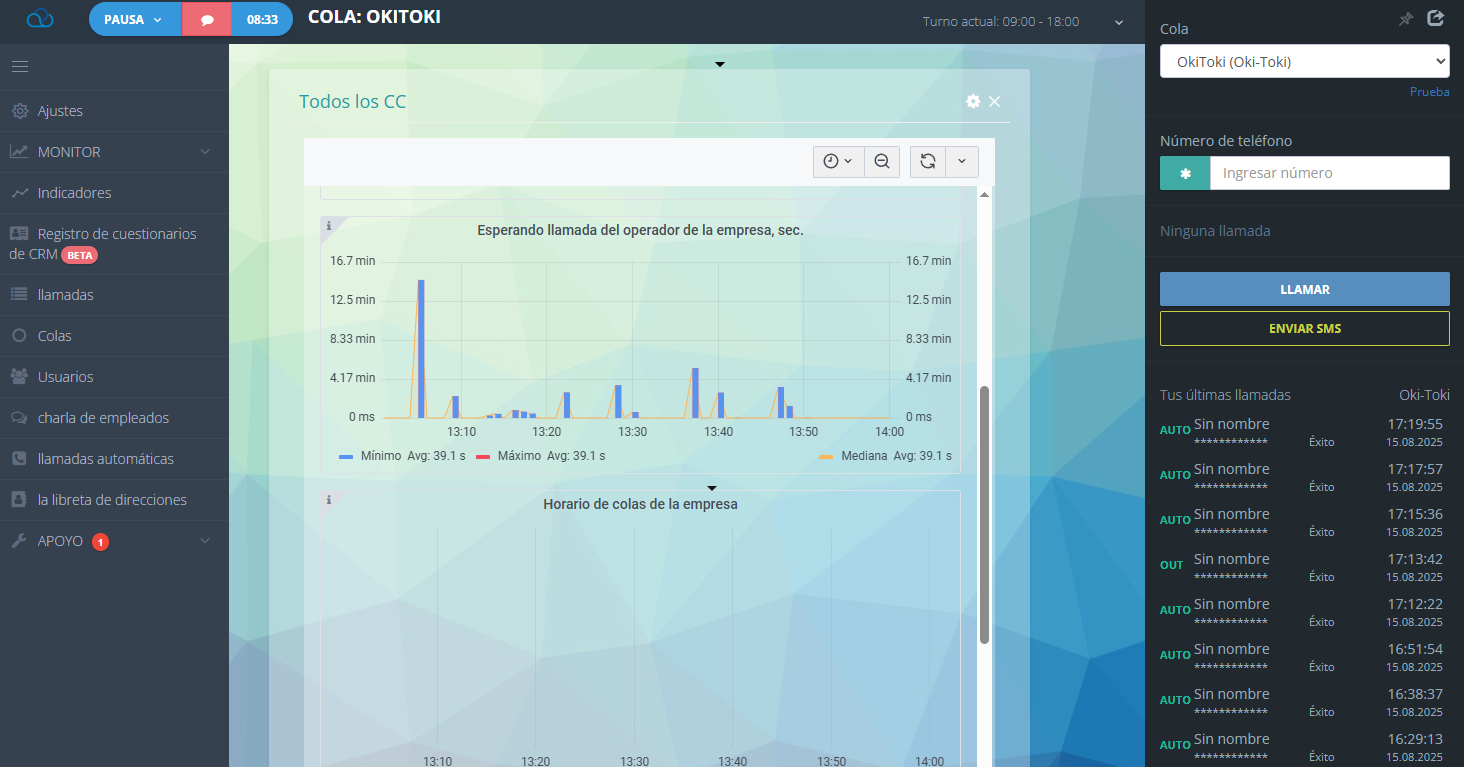Click the refresh dashboard icon
The image size is (1464, 767).
tap(928, 161)
